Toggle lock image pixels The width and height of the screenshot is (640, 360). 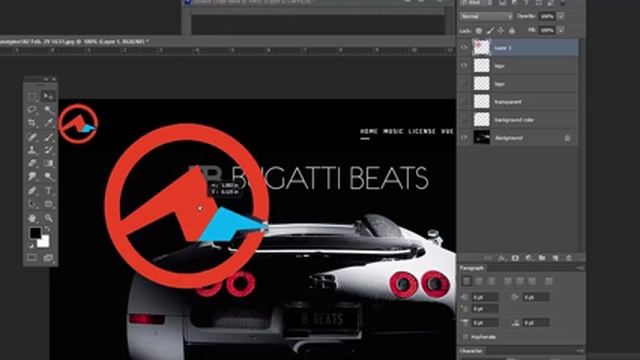pyautogui.click(x=490, y=31)
